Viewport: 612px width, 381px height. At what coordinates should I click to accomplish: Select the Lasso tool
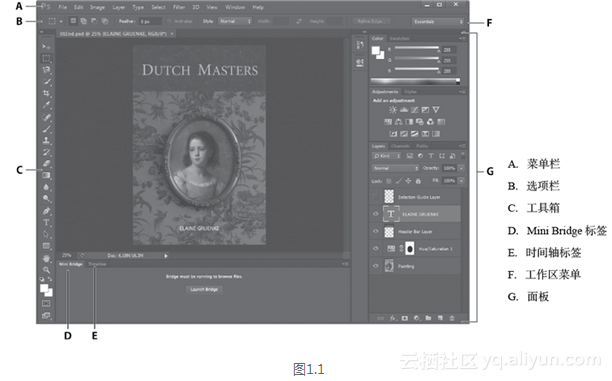tap(46, 70)
